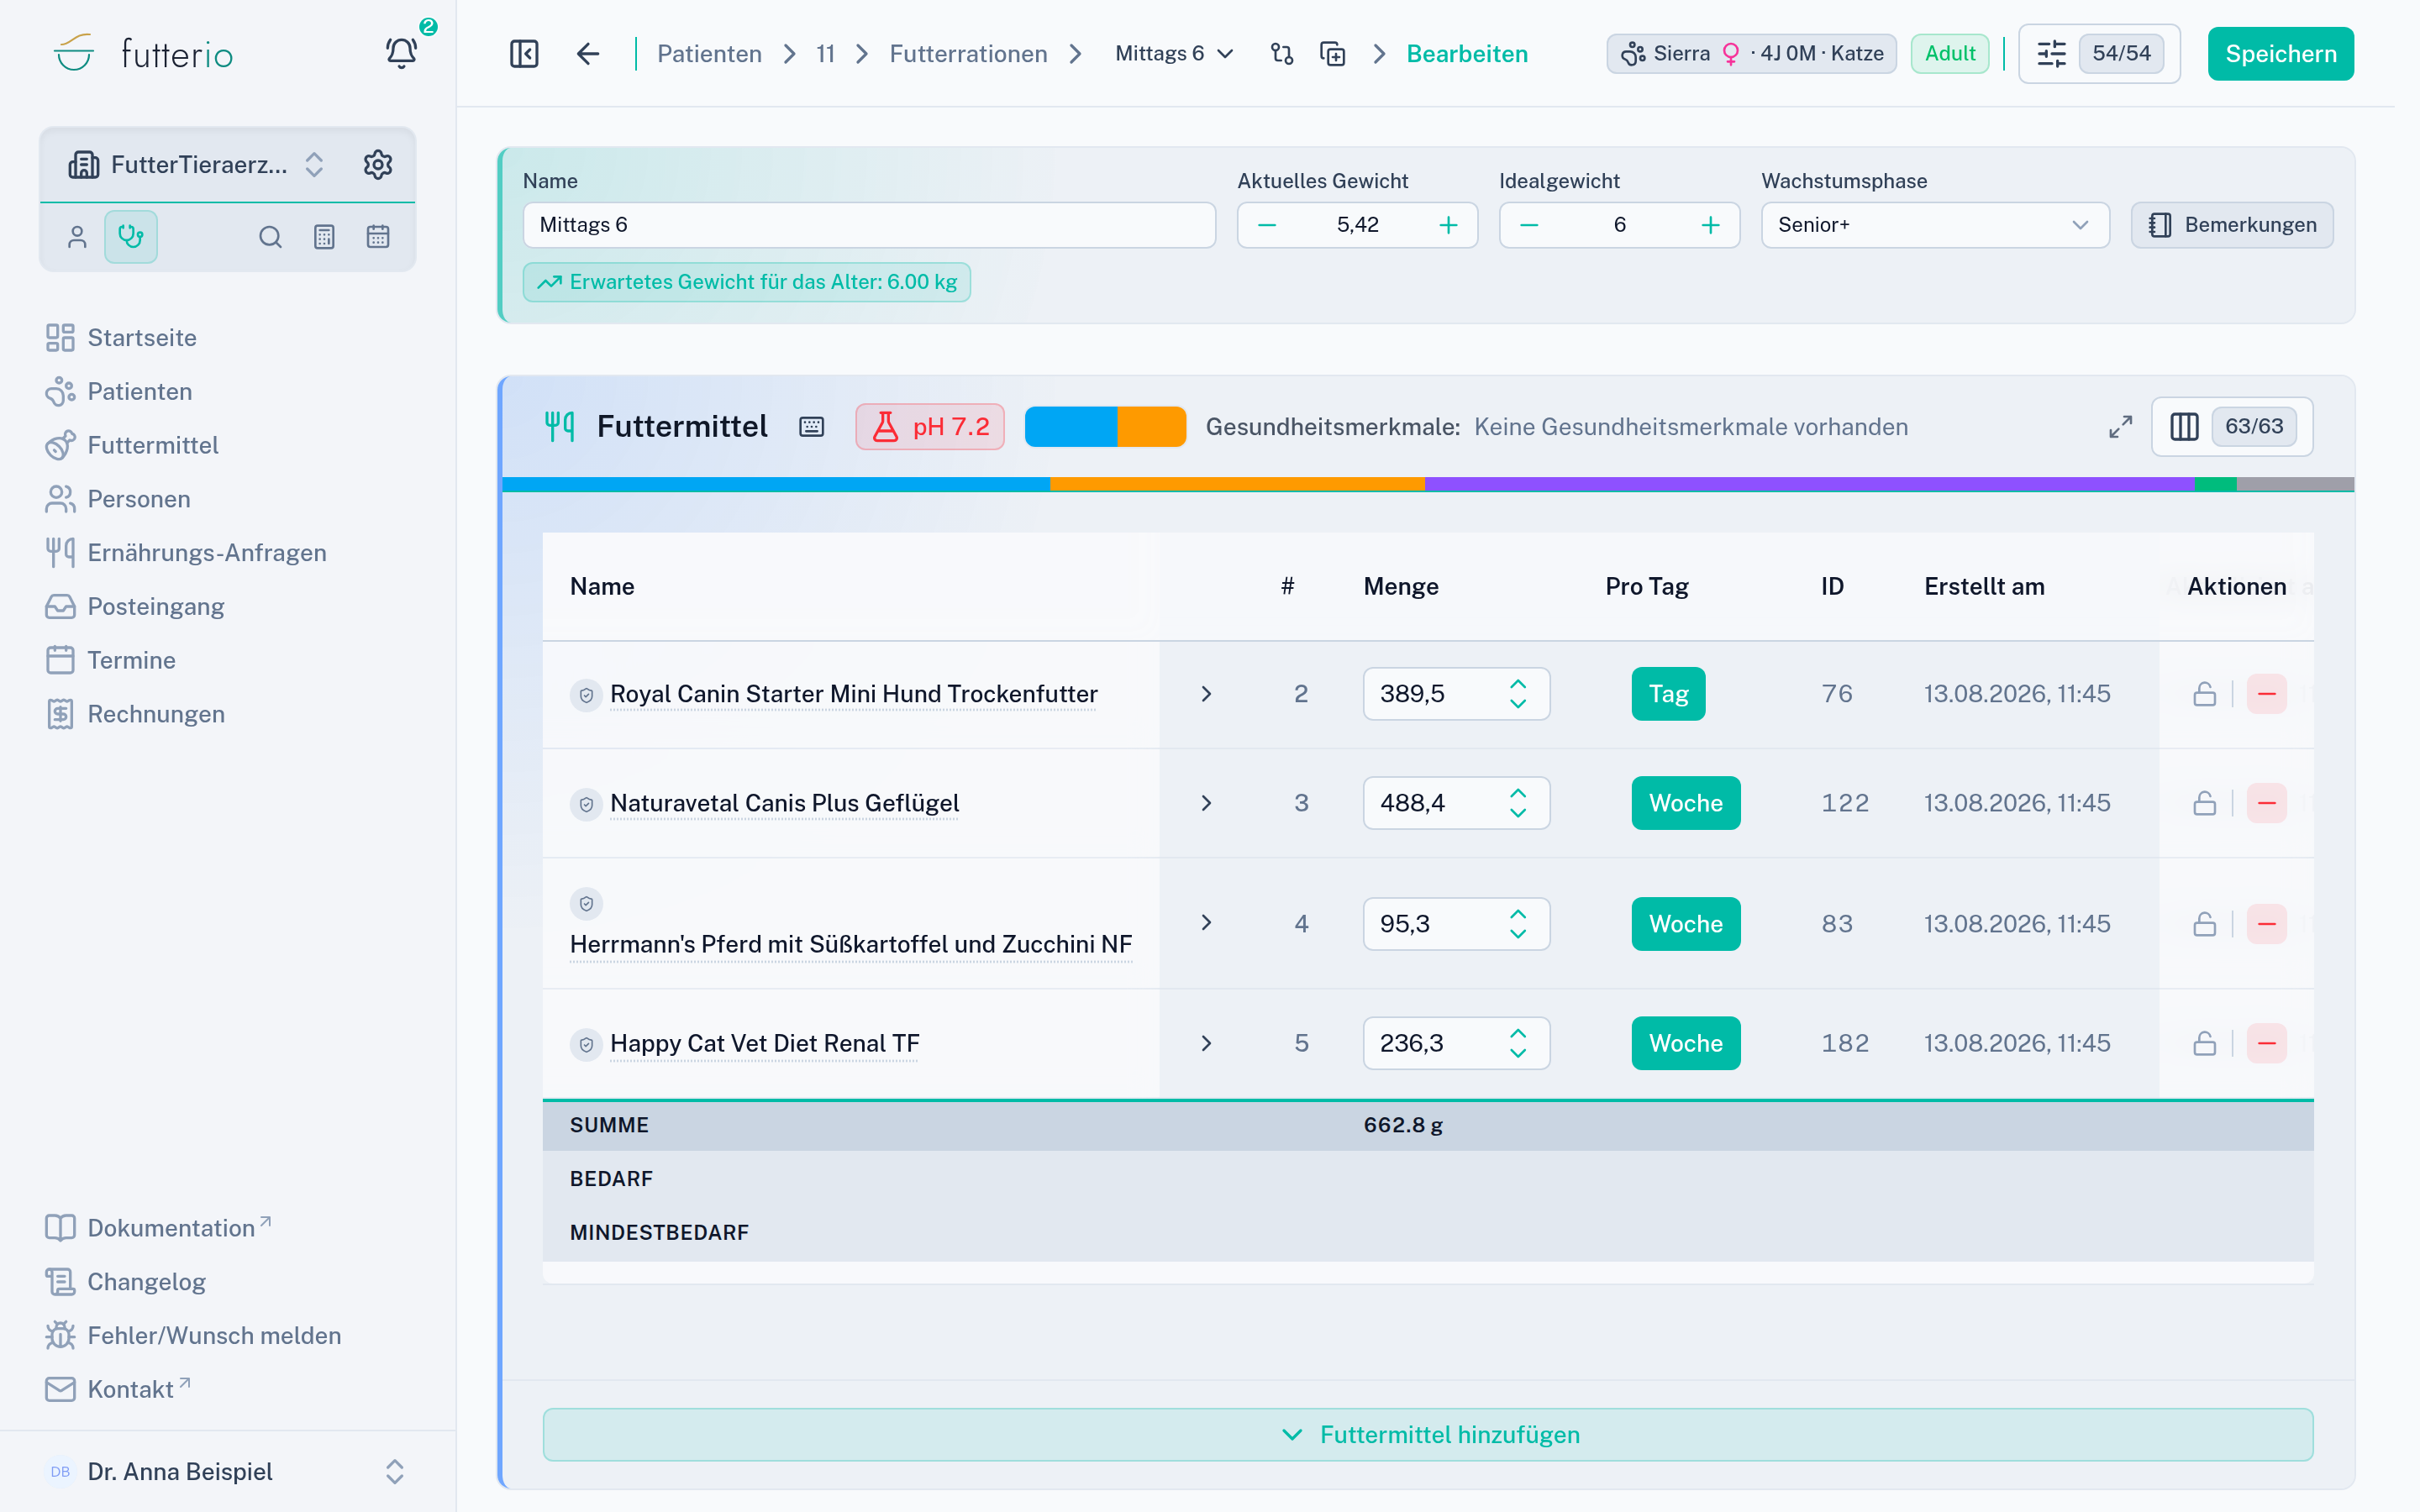
Task: Toggle lock on Royal Canin Starter row
Action: click(2204, 694)
